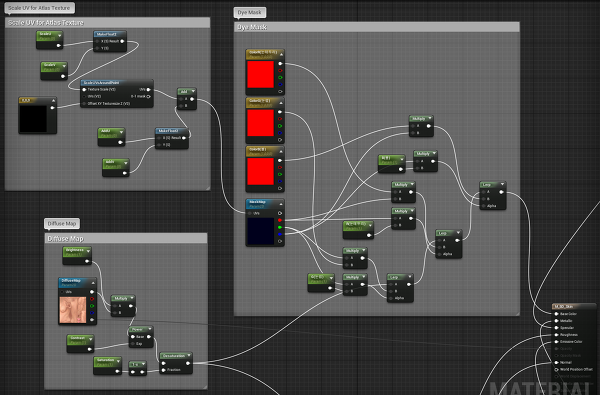The height and width of the screenshot is (395, 600).
Task: Select the Power node title
Action: (137, 329)
